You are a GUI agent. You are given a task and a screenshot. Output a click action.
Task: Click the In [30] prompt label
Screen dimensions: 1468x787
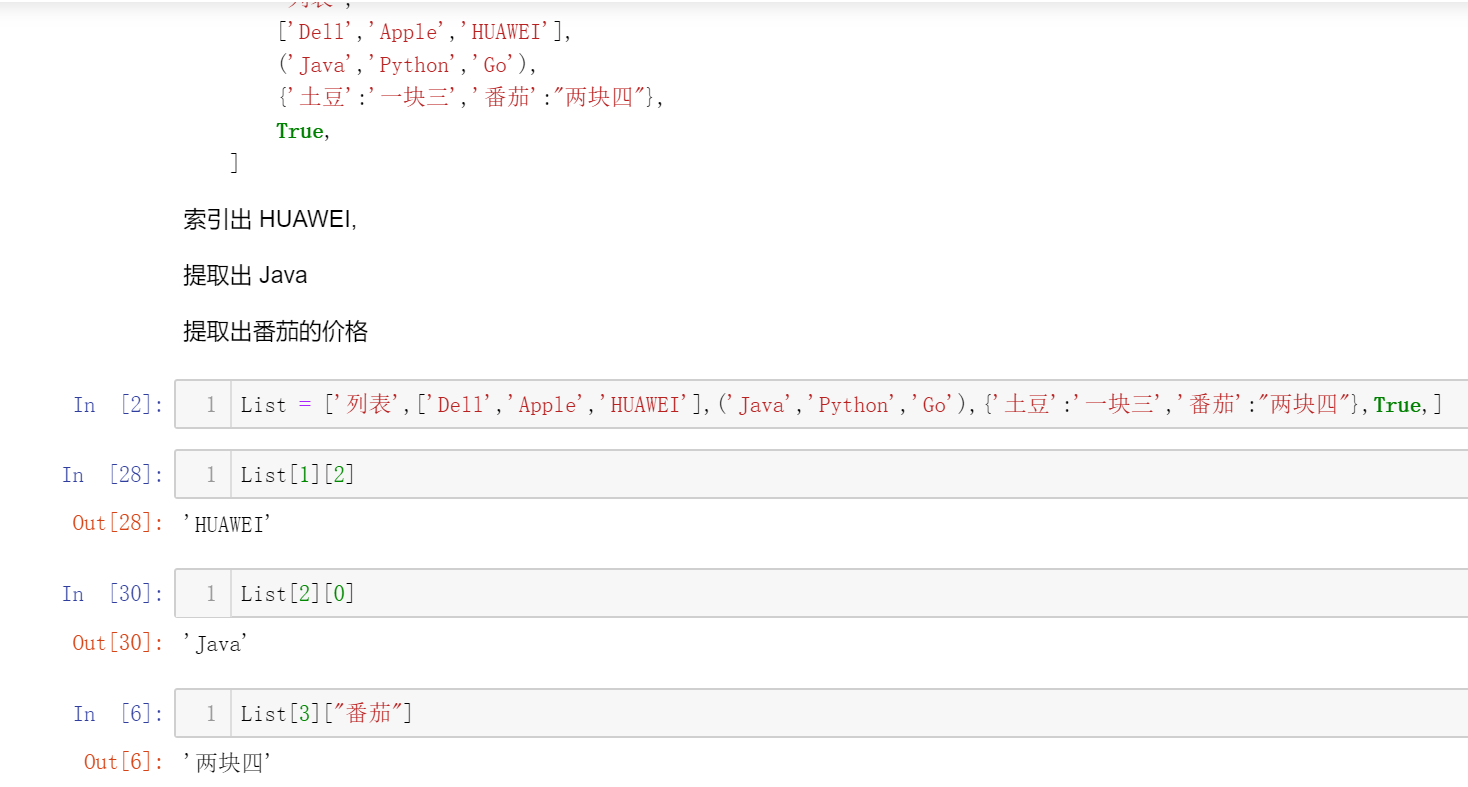(x=112, y=594)
